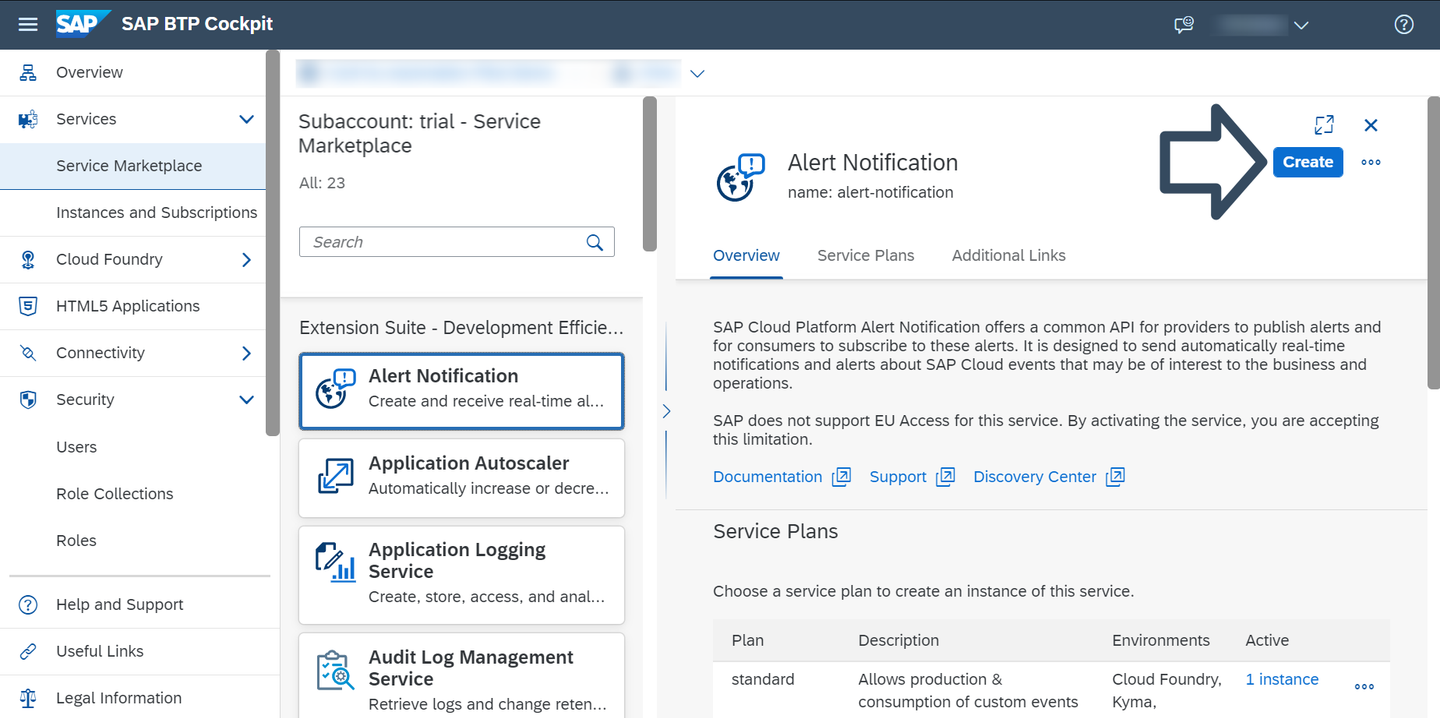Switch to the Overview tab
The image size is (1440, 718).
click(x=746, y=256)
